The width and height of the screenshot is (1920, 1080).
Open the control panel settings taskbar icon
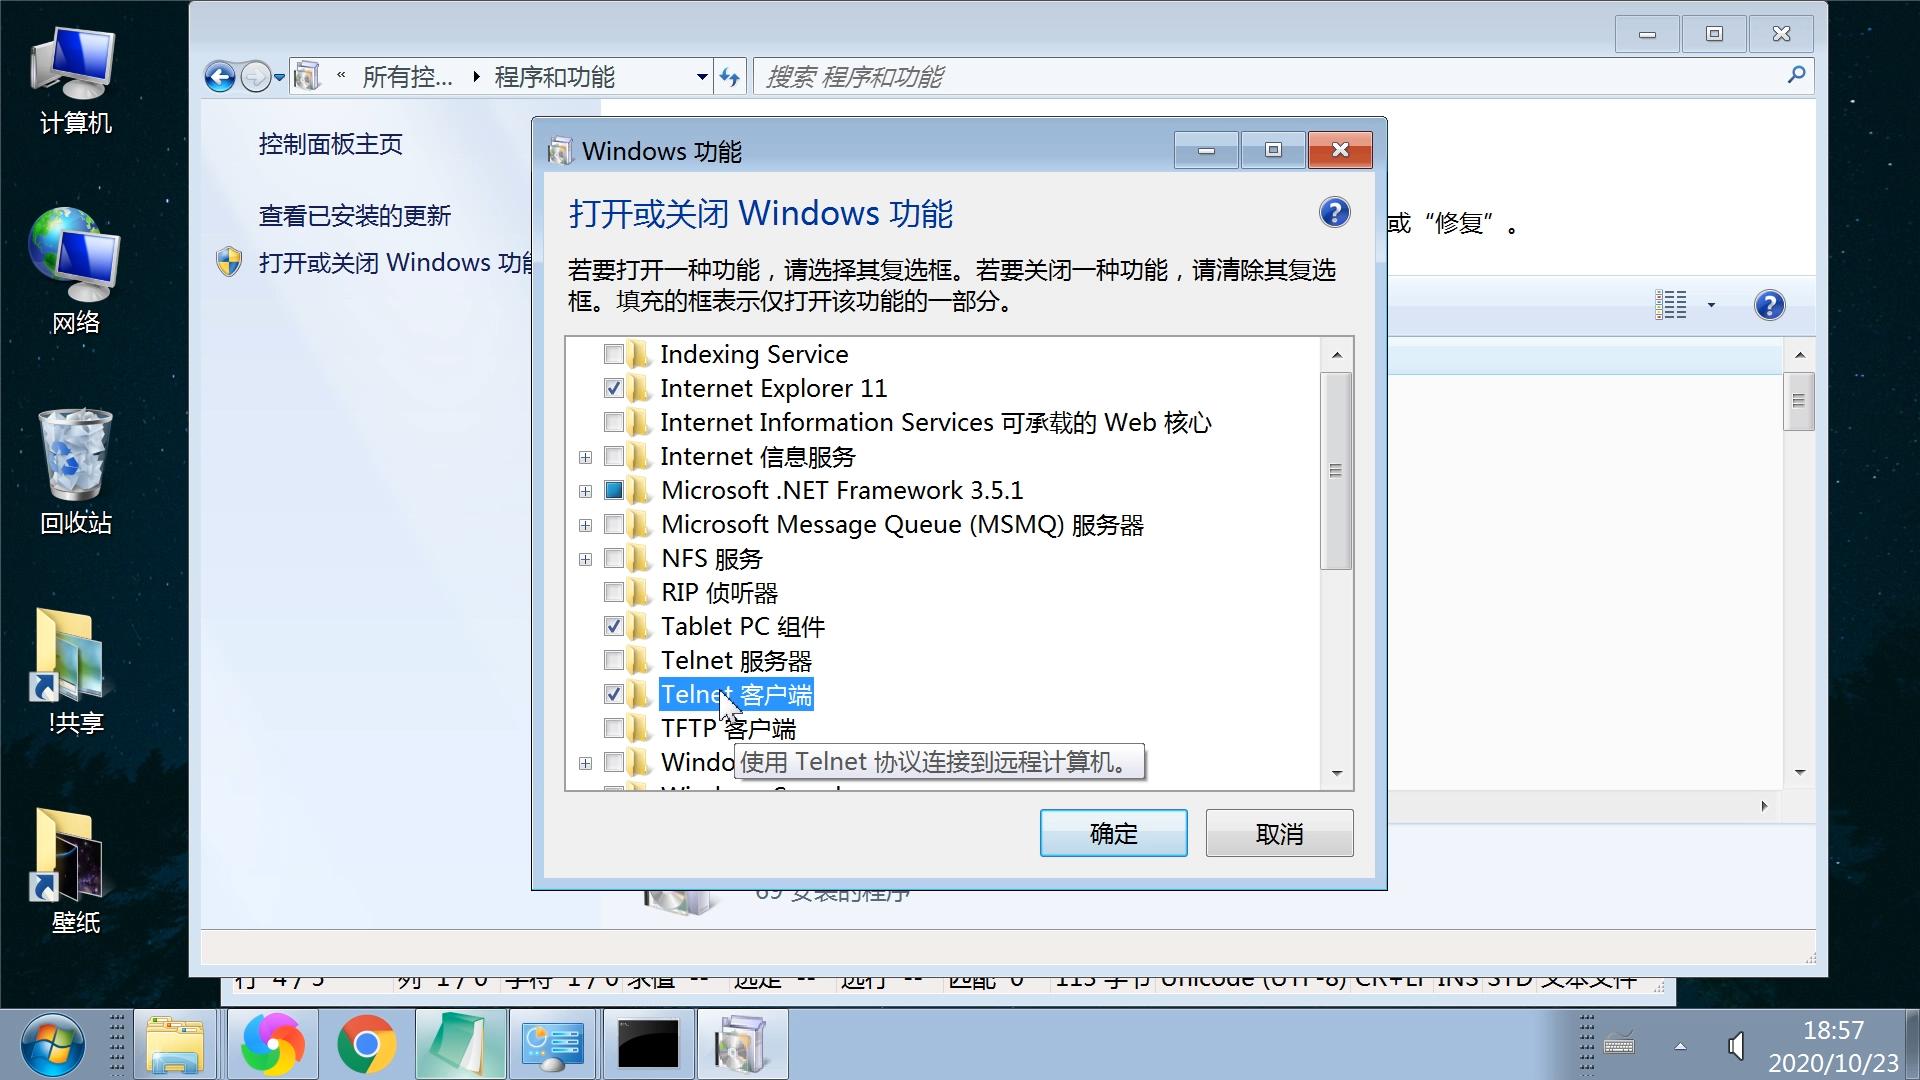(553, 1045)
